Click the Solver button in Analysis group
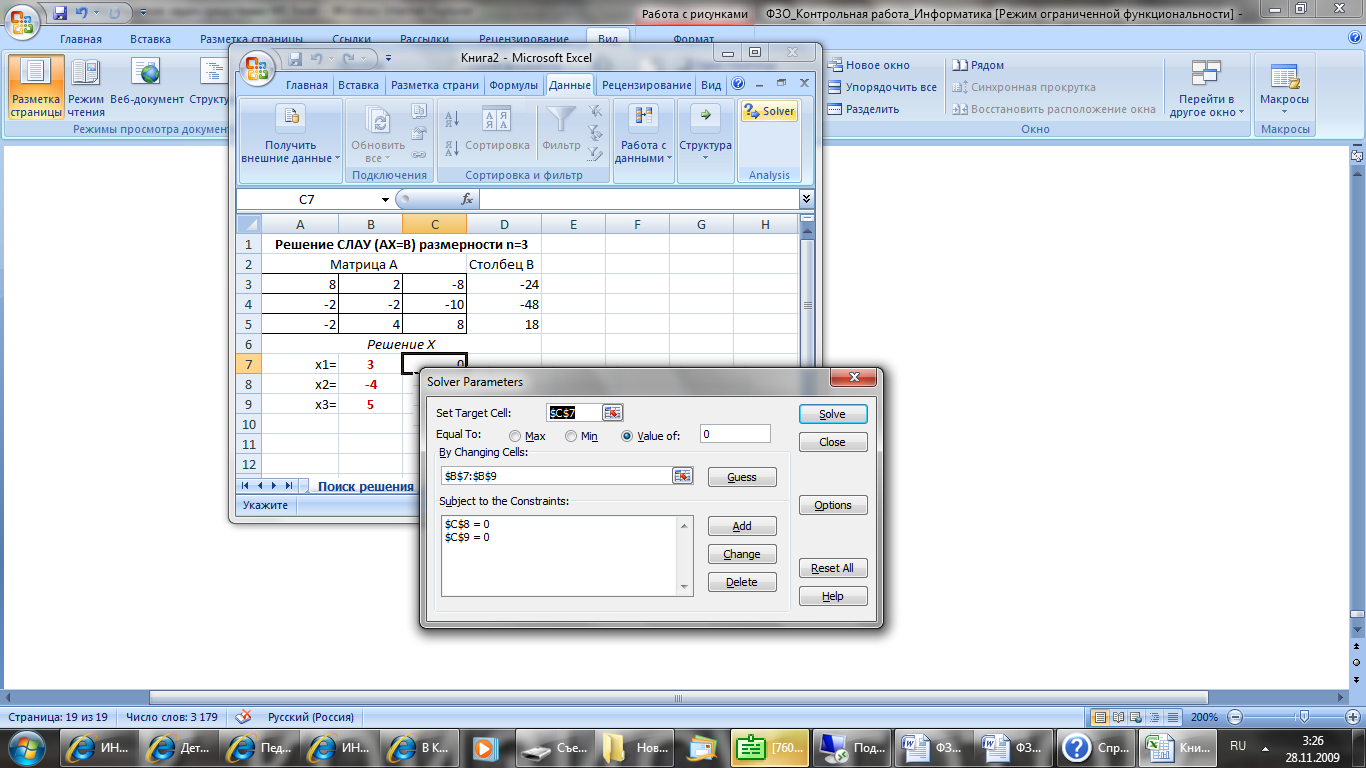 [769, 112]
